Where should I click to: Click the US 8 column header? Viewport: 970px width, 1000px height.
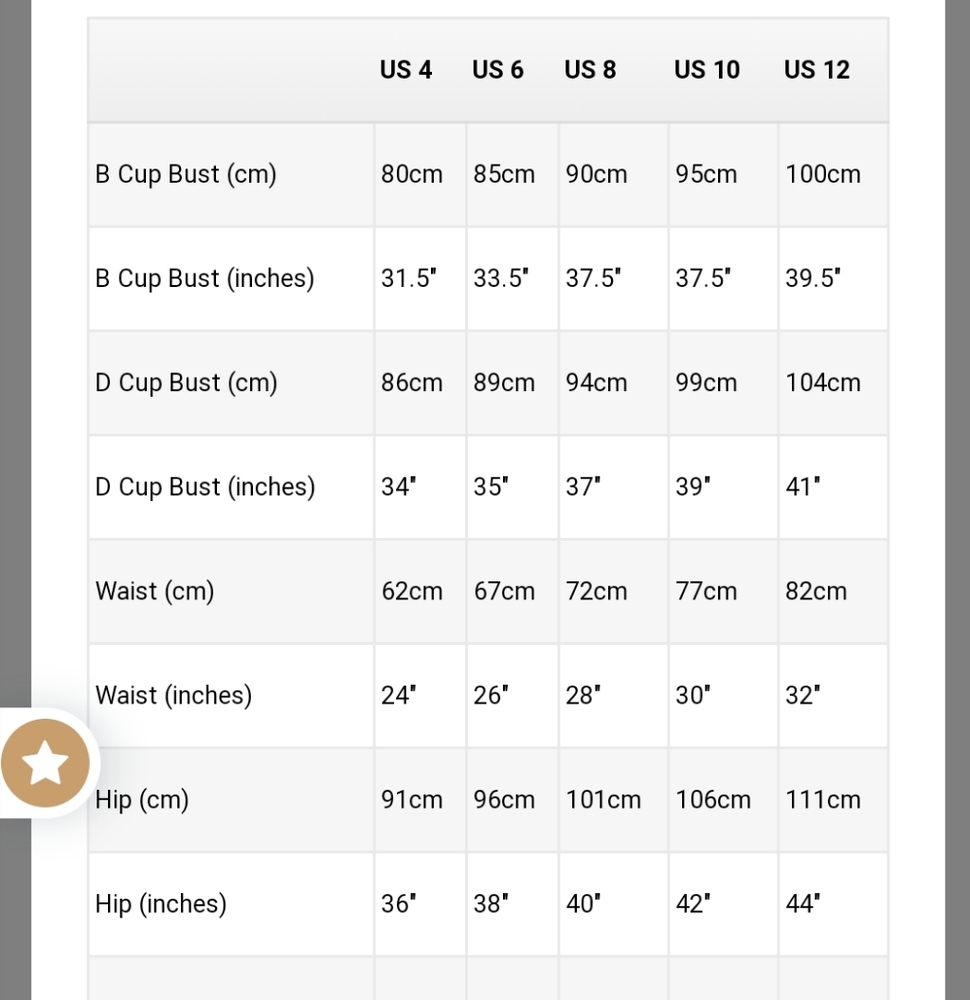590,70
